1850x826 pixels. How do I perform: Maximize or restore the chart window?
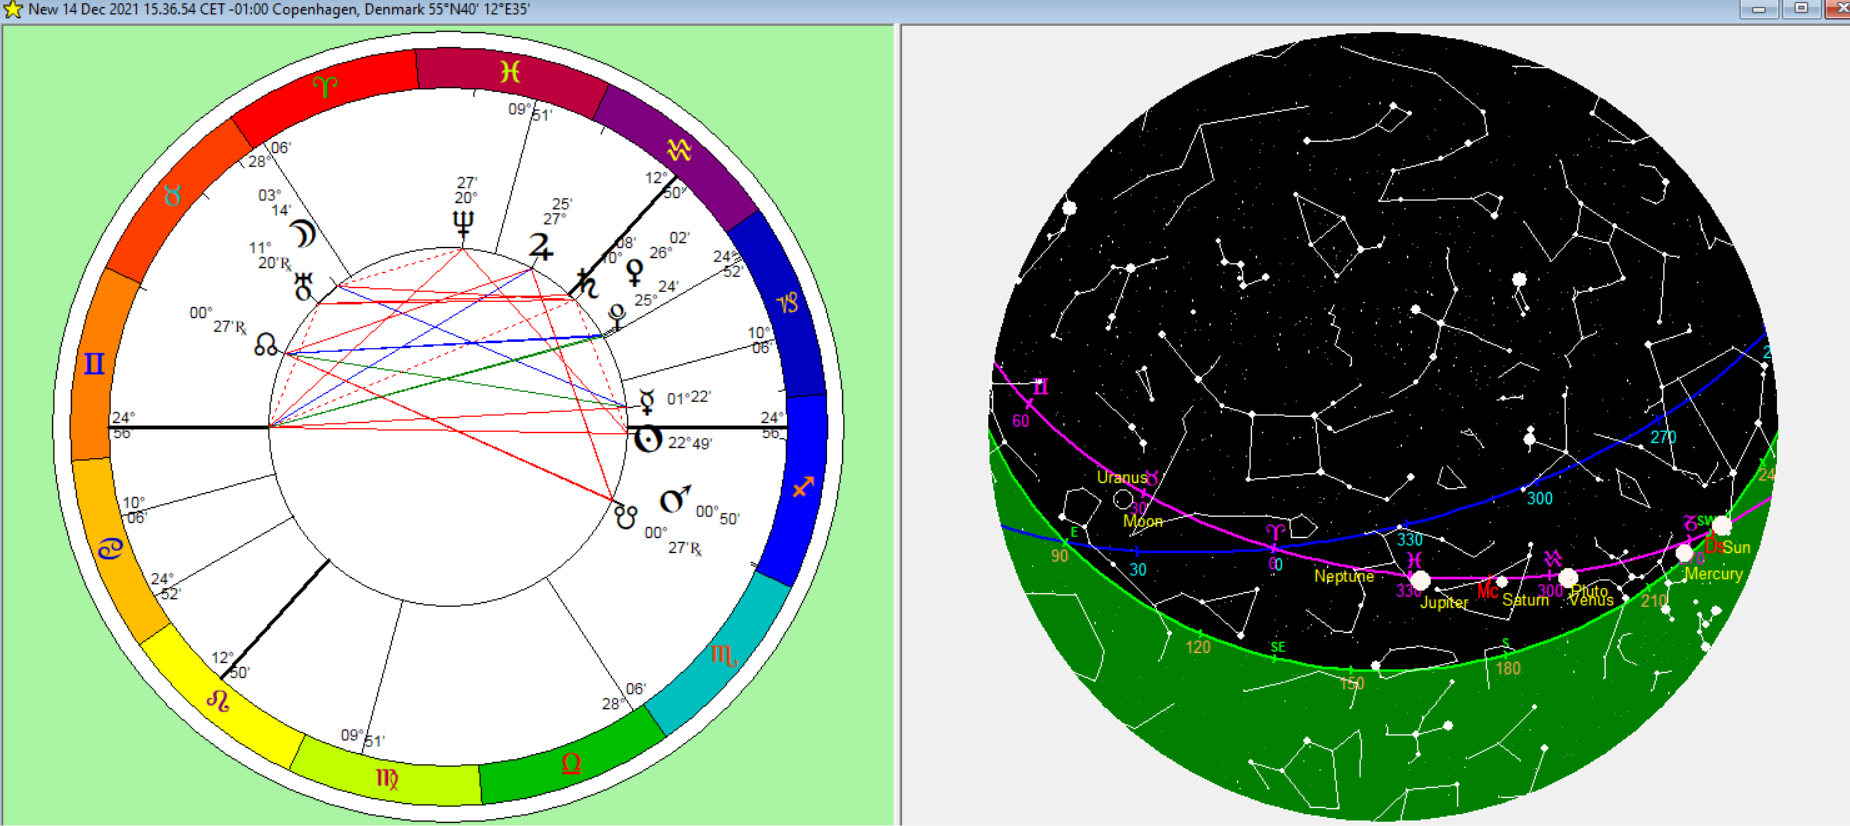pyautogui.click(x=1801, y=9)
